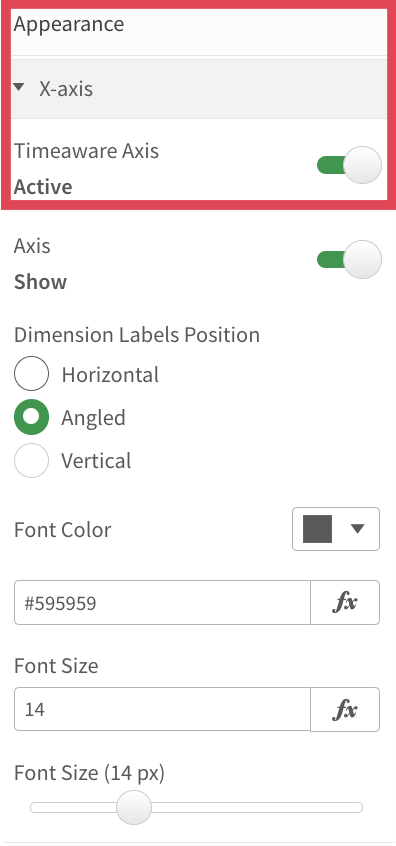
Task: Click slider track right of the handle
Action: [257, 807]
